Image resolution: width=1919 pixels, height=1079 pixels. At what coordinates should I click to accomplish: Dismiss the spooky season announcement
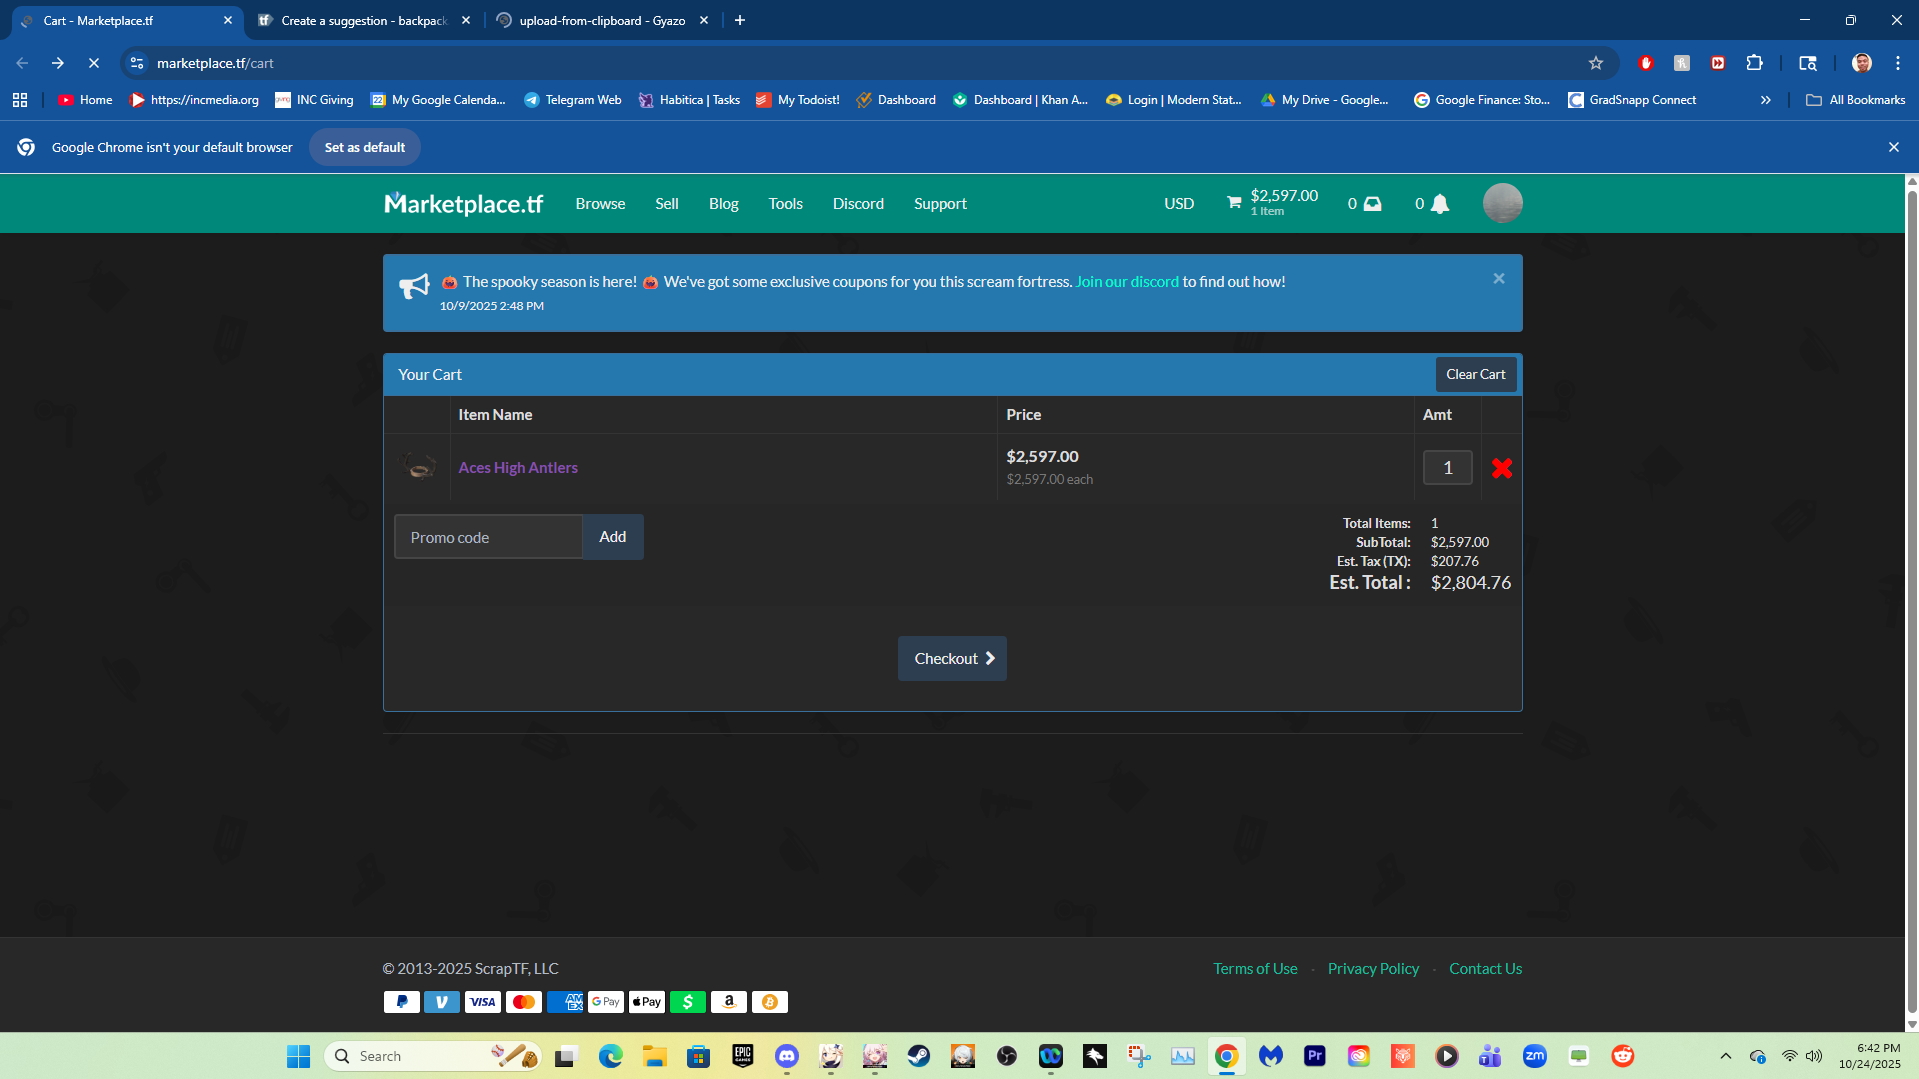pyautogui.click(x=1498, y=279)
